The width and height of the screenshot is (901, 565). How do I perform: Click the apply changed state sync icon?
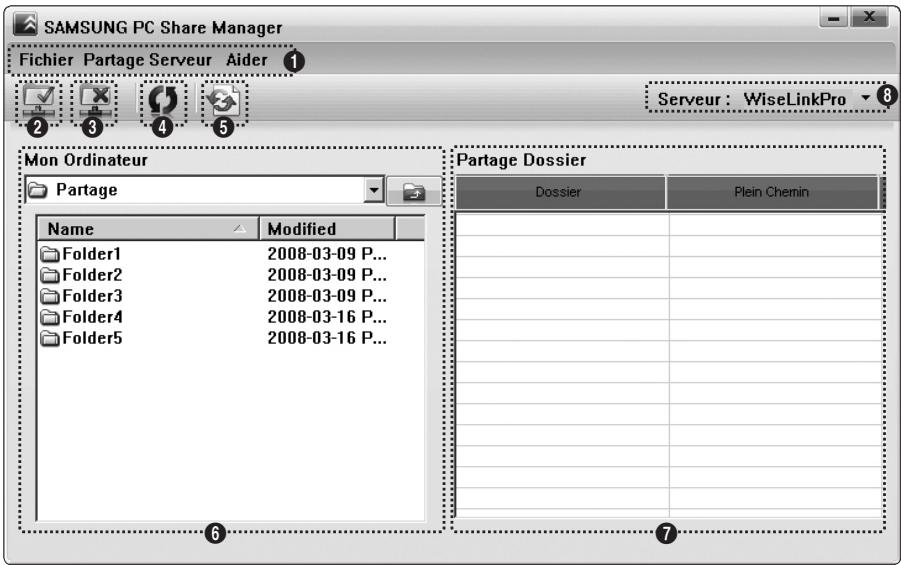[x=224, y=100]
